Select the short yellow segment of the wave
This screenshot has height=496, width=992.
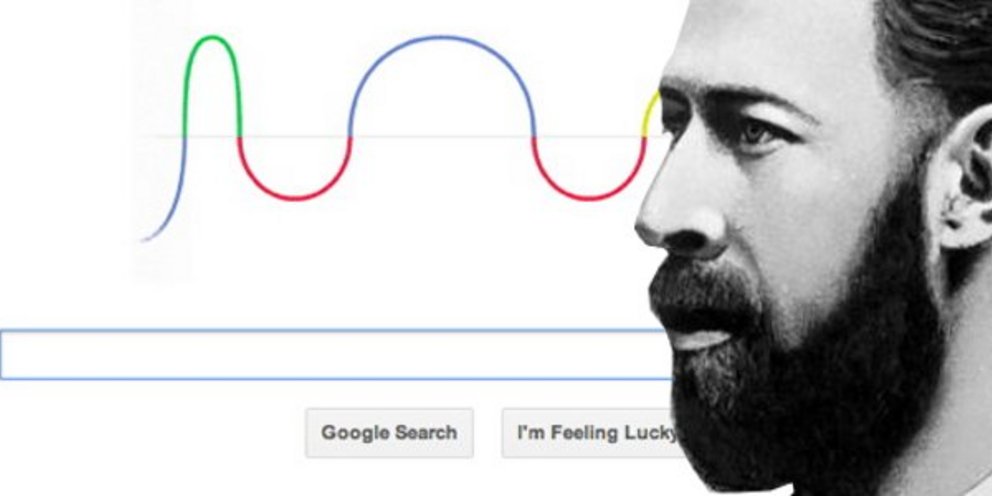(650, 114)
